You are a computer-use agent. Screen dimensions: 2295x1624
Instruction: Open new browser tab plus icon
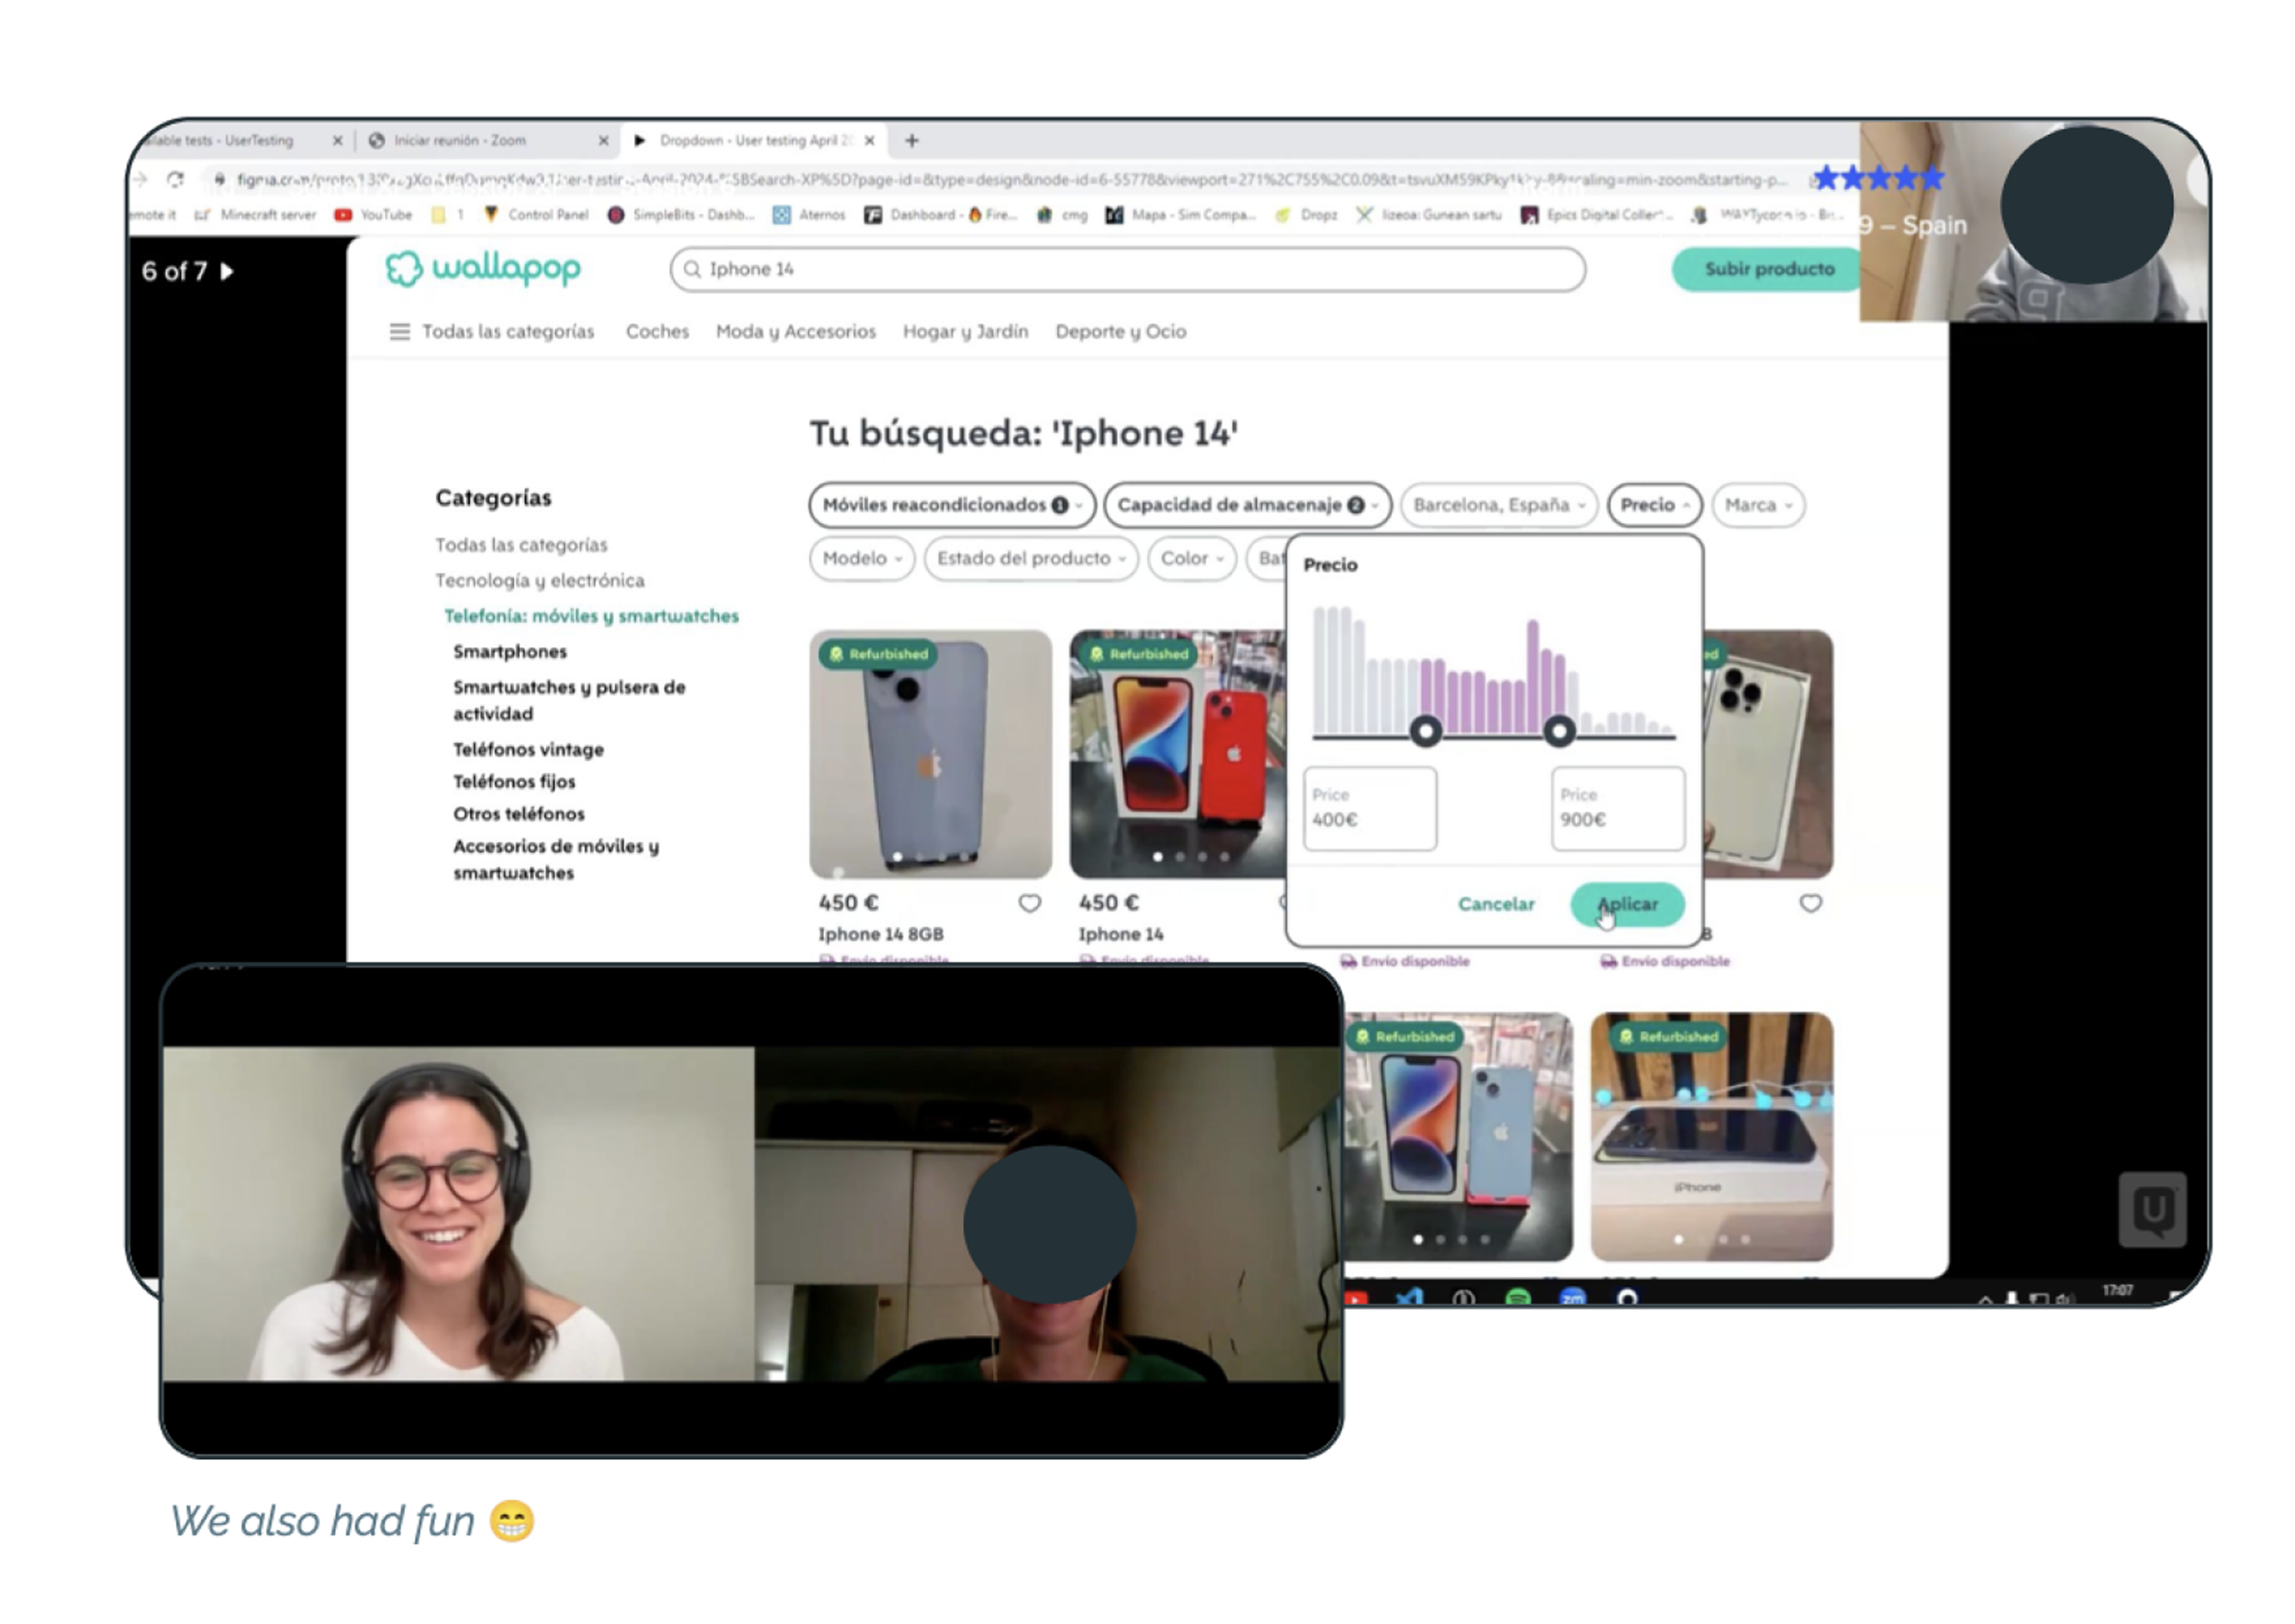911,140
